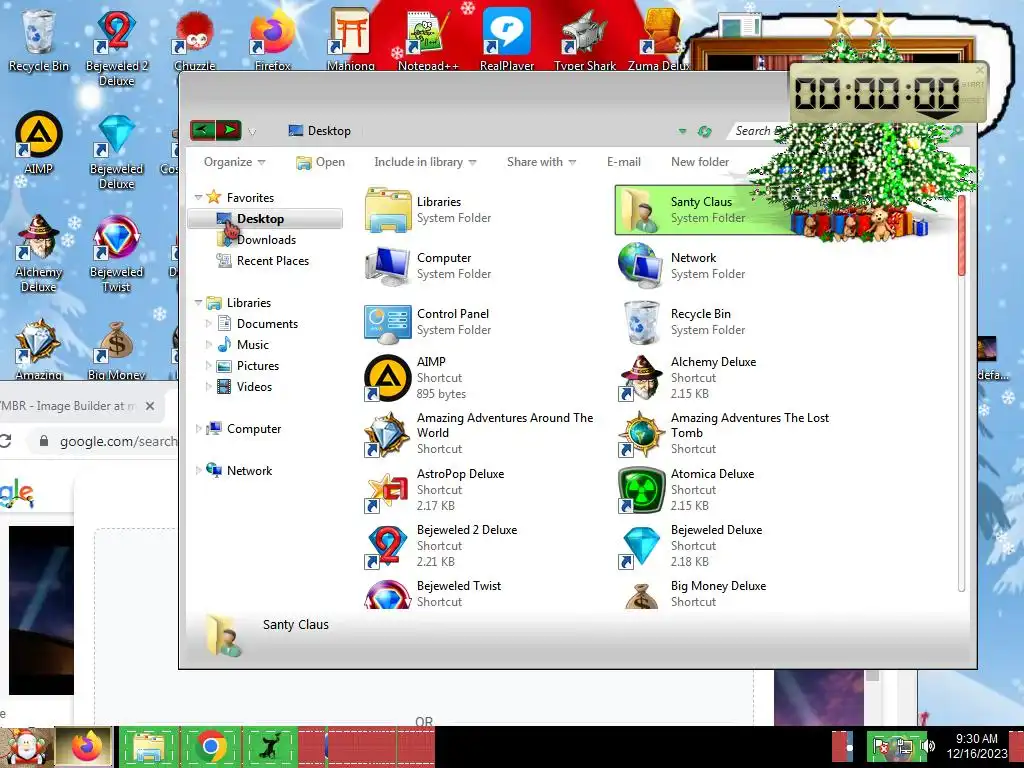
Task: Select the AIMP shortcut in file list
Action: pos(388,377)
